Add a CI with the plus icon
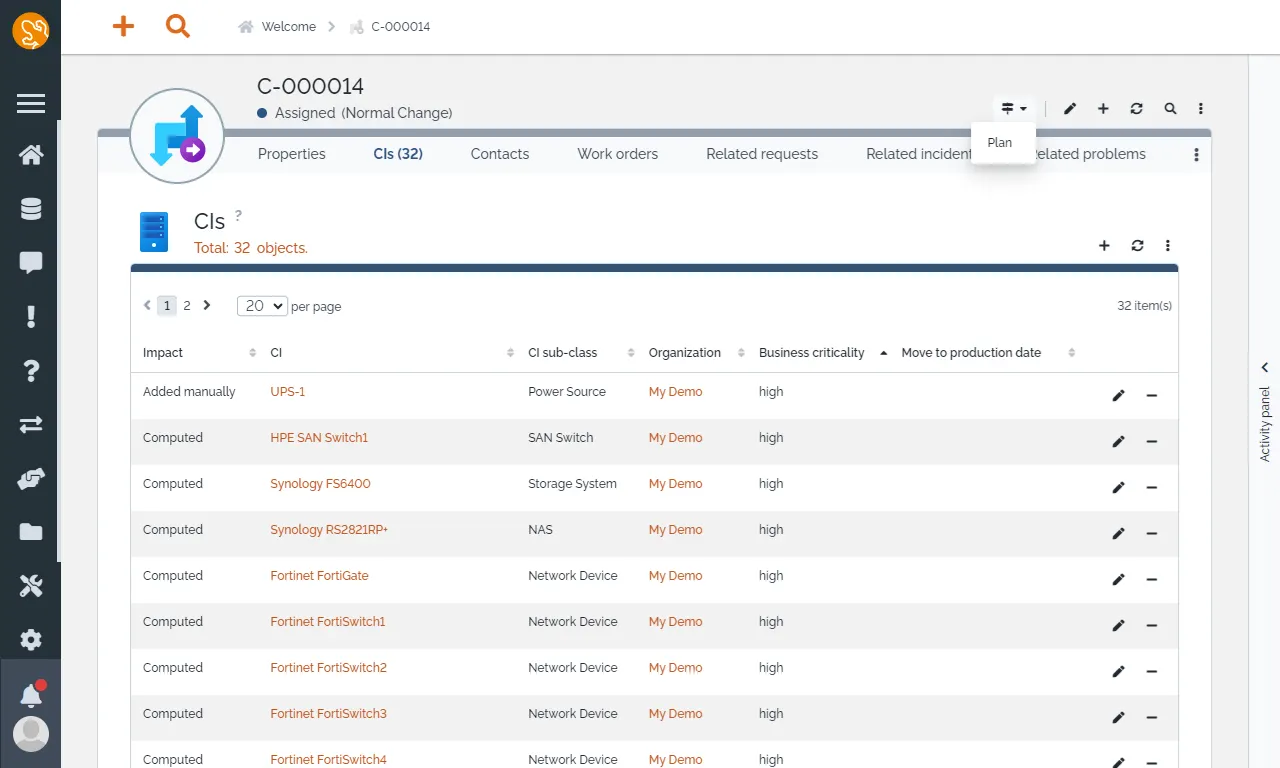1280x768 pixels. [x=1104, y=246]
